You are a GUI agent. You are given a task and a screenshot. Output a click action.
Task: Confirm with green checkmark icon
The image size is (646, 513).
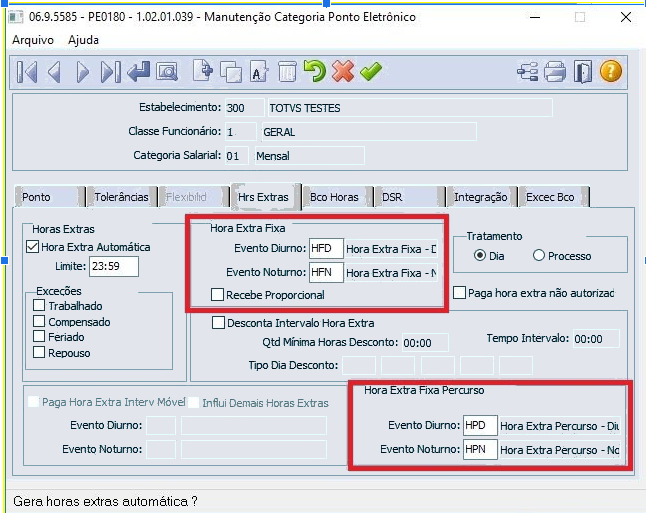click(x=371, y=71)
